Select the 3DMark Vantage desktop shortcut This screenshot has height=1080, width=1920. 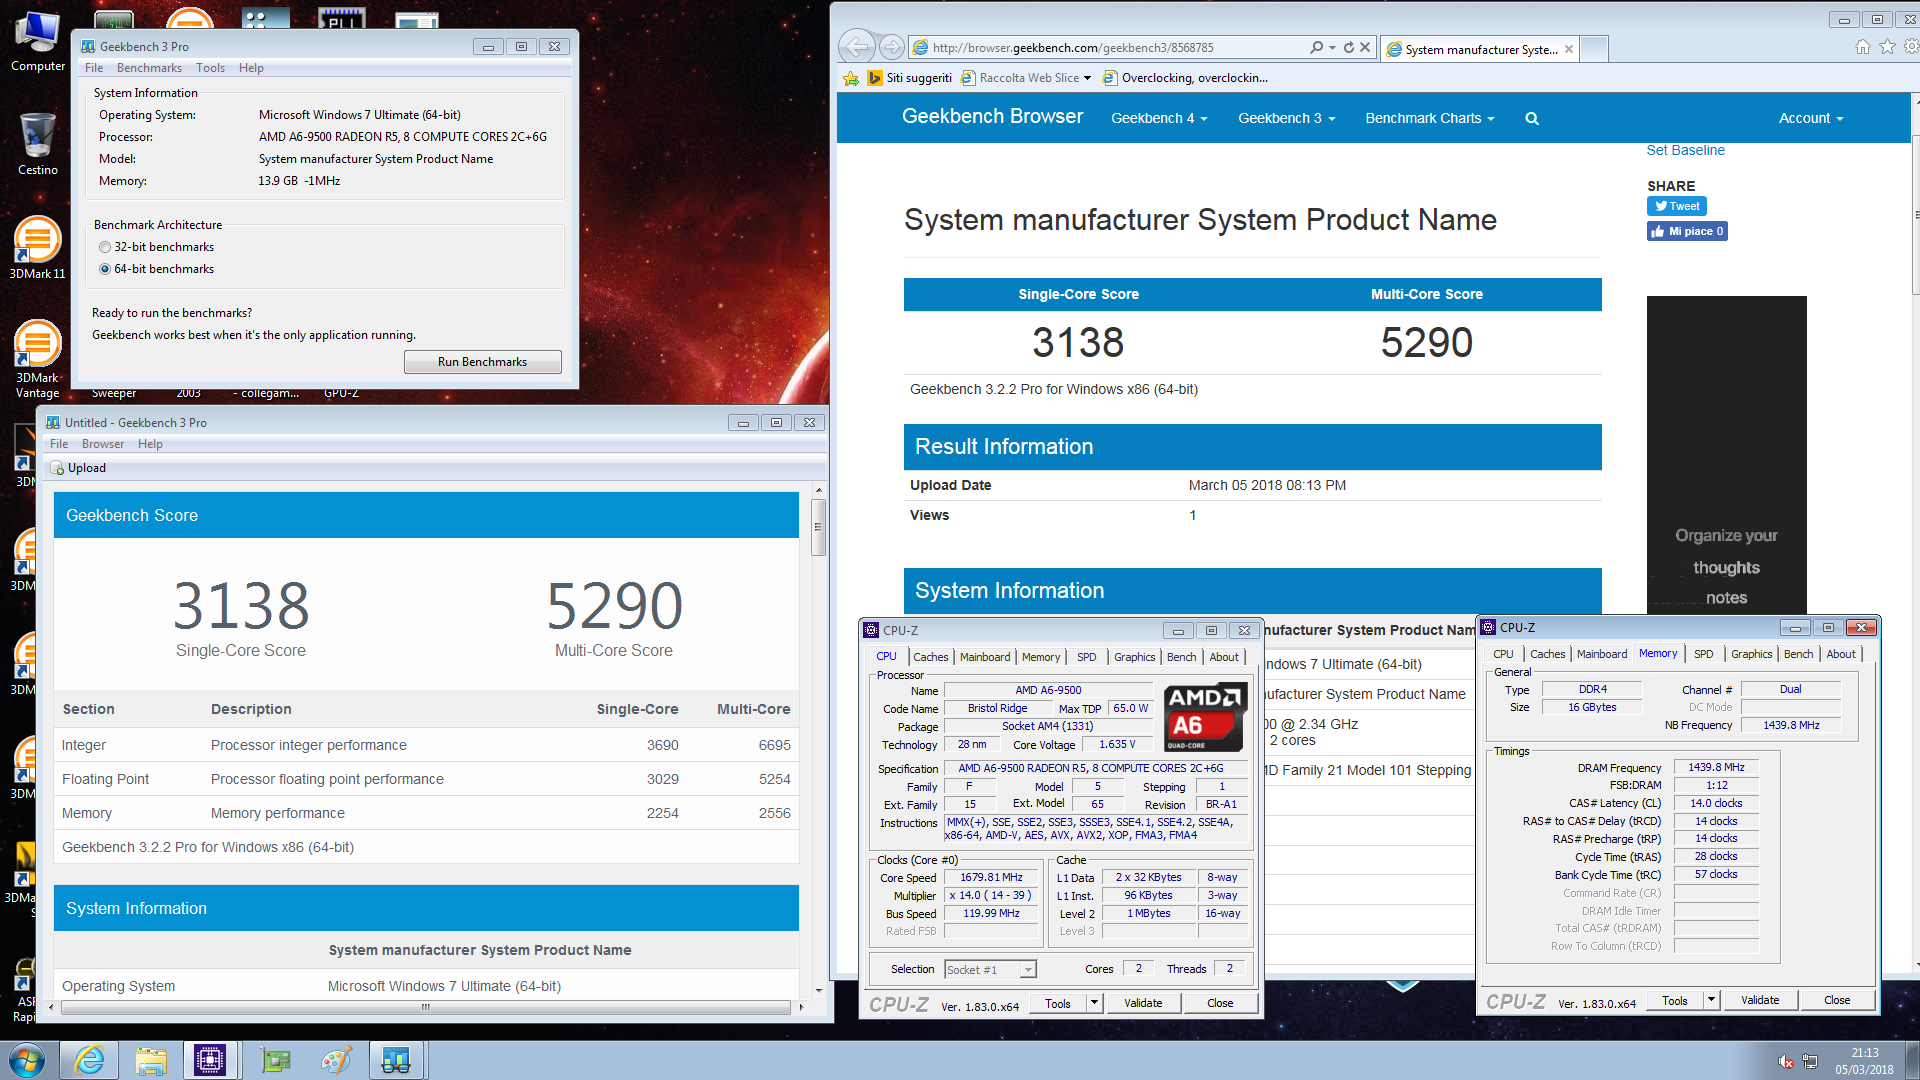tap(37, 358)
